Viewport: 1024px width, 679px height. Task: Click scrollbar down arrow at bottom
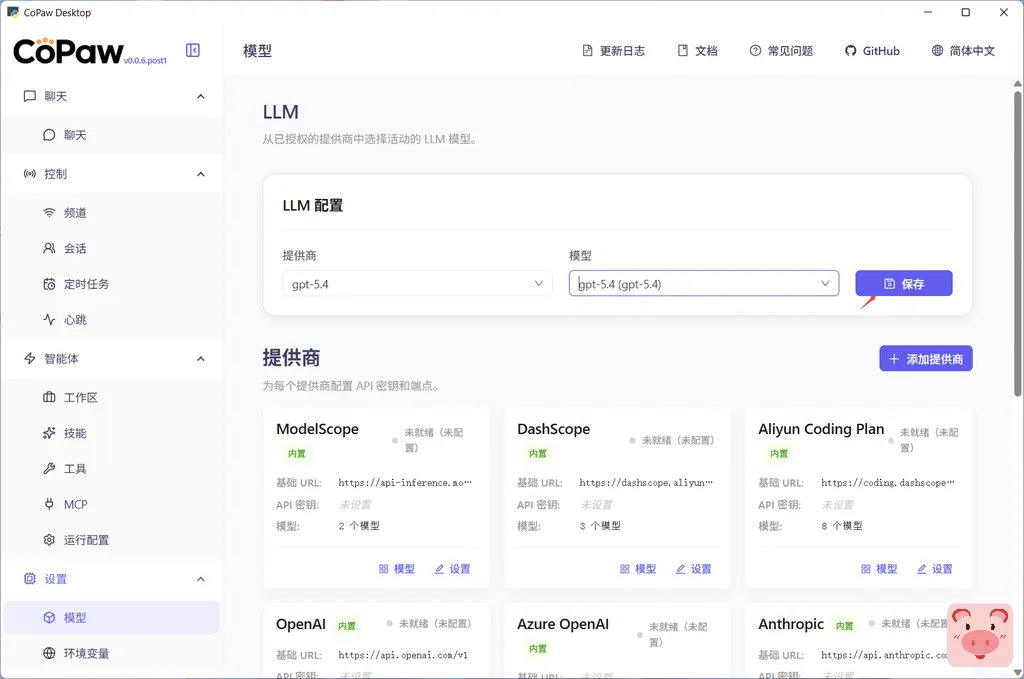click(x=1017, y=672)
